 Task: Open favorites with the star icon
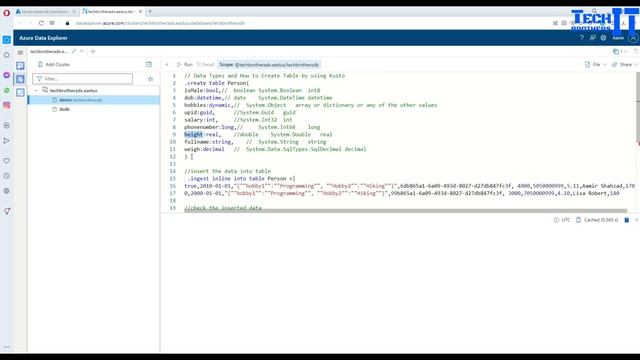[x=151, y=79]
